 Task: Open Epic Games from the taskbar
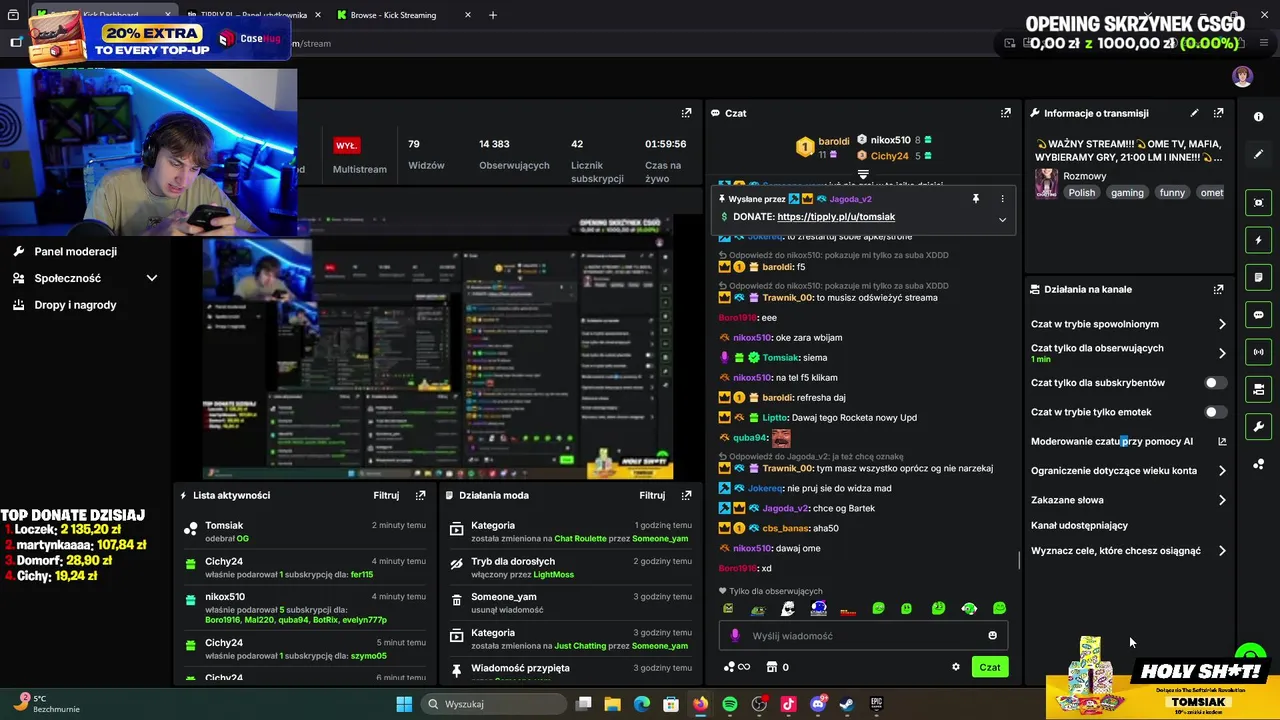[x=876, y=704]
